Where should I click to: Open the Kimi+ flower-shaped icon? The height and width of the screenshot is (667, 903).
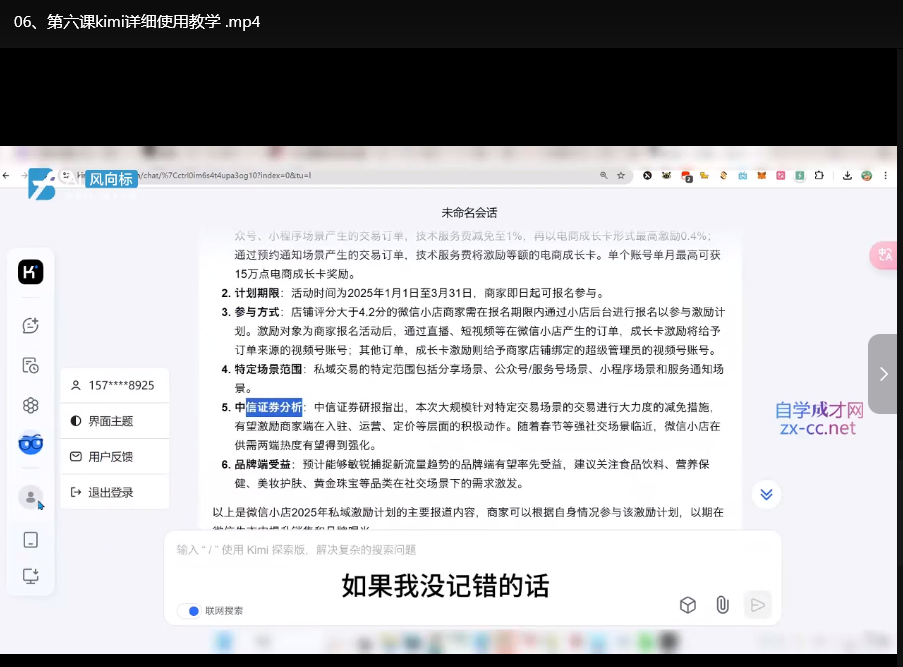click(x=31, y=405)
